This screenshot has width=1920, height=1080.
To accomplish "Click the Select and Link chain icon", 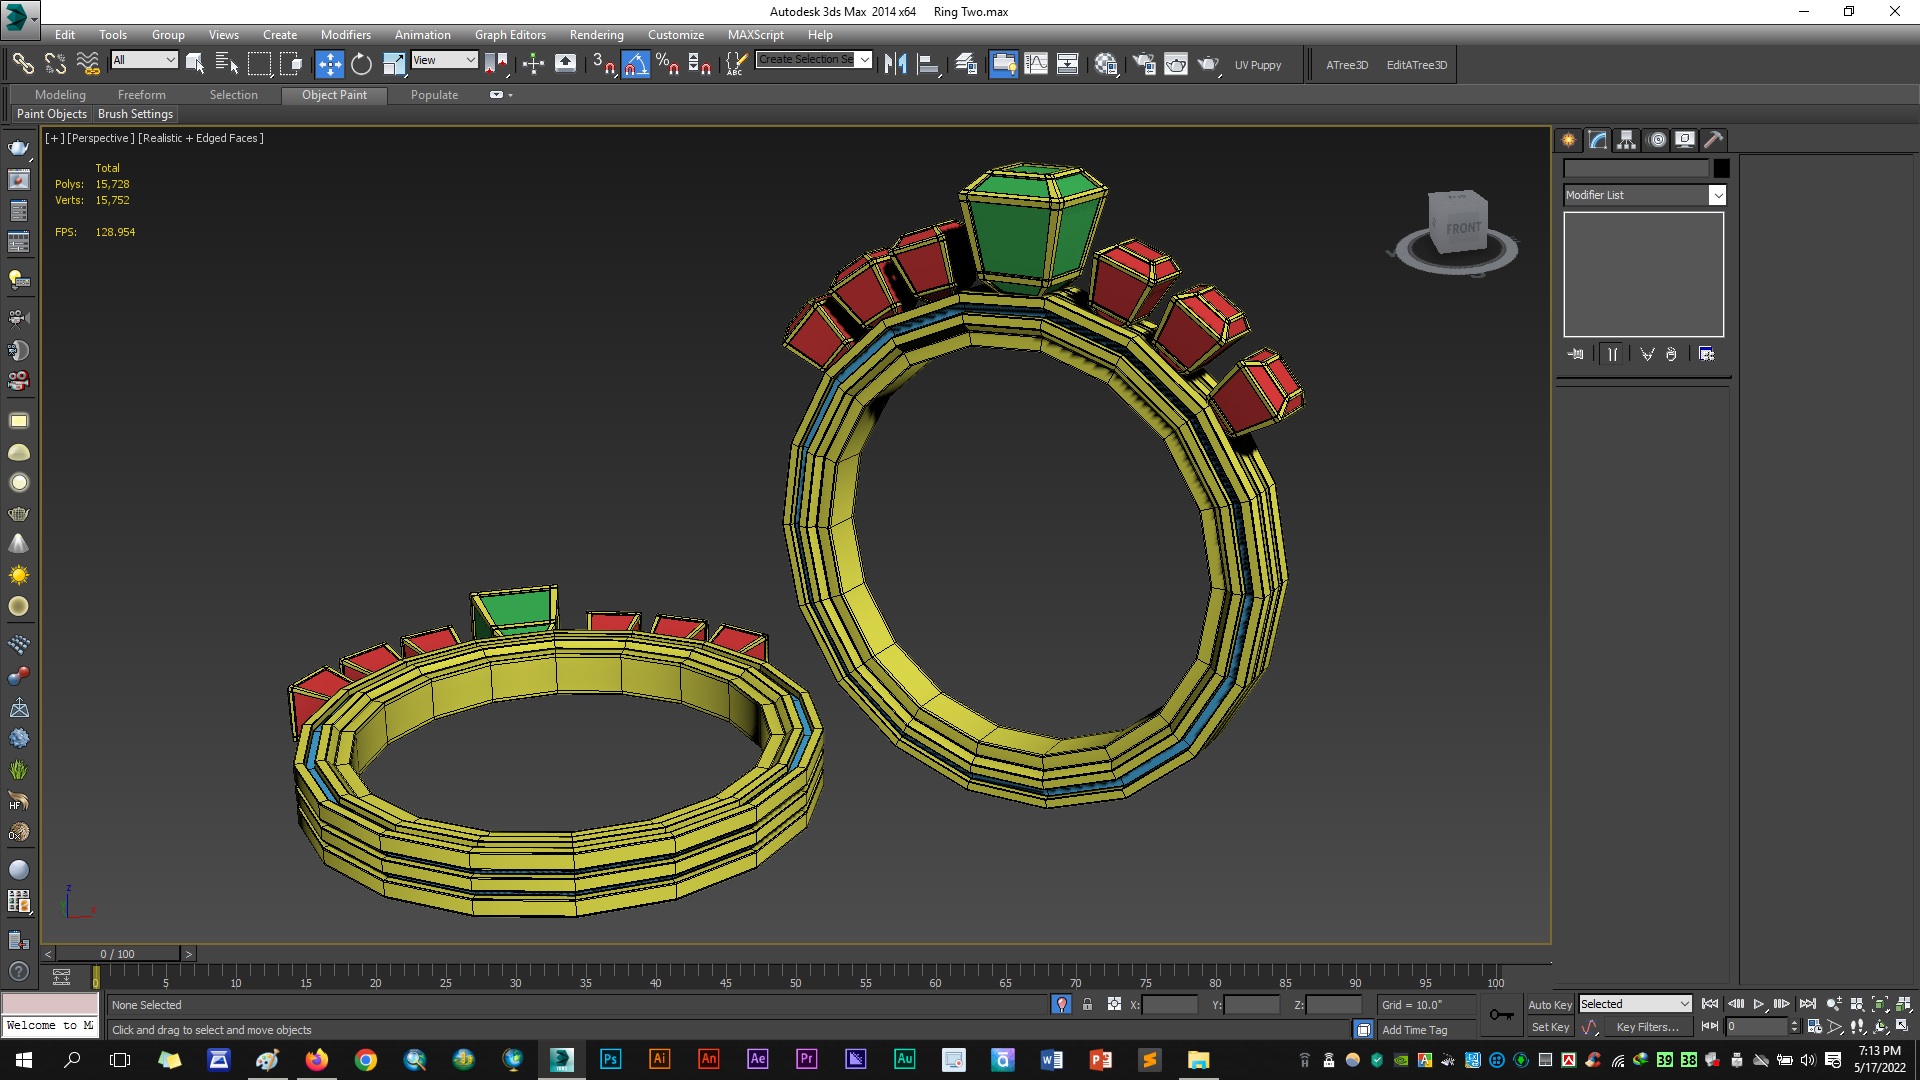I will 22,64.
